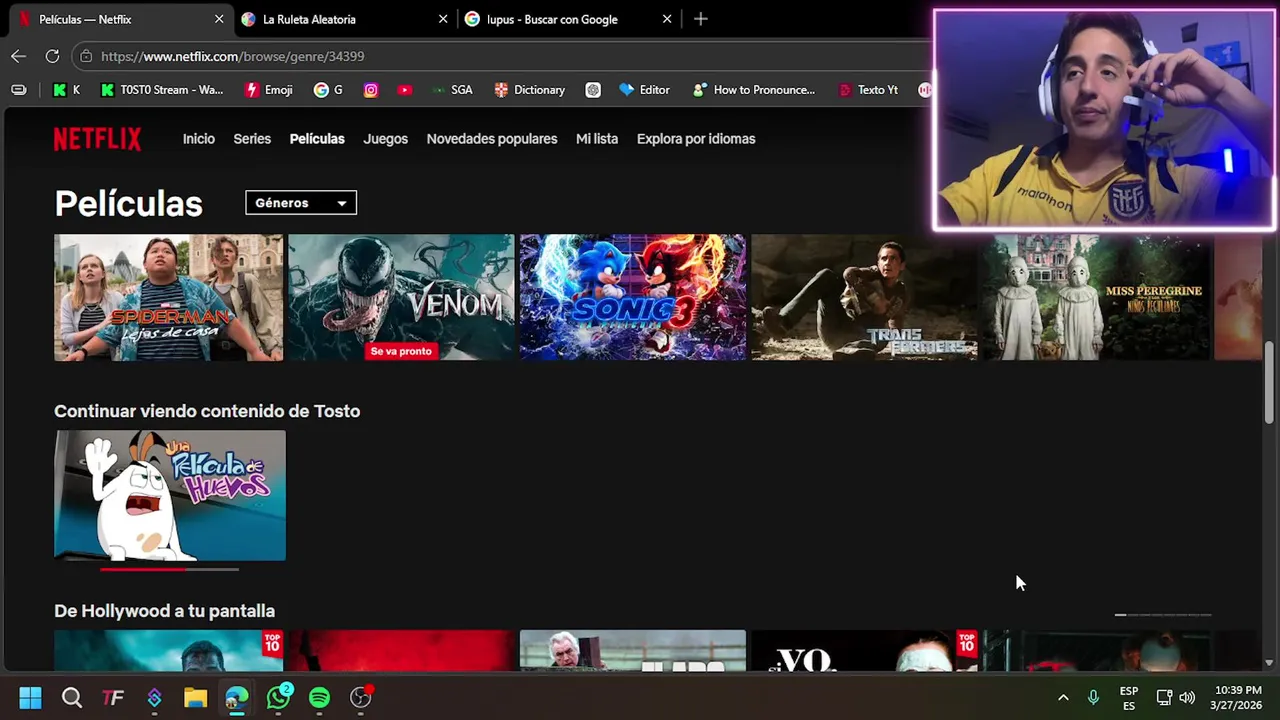This screenshot has width=1280, height=720.
Task: Select Películas in Netflix navigation
Action: point(317,139)
